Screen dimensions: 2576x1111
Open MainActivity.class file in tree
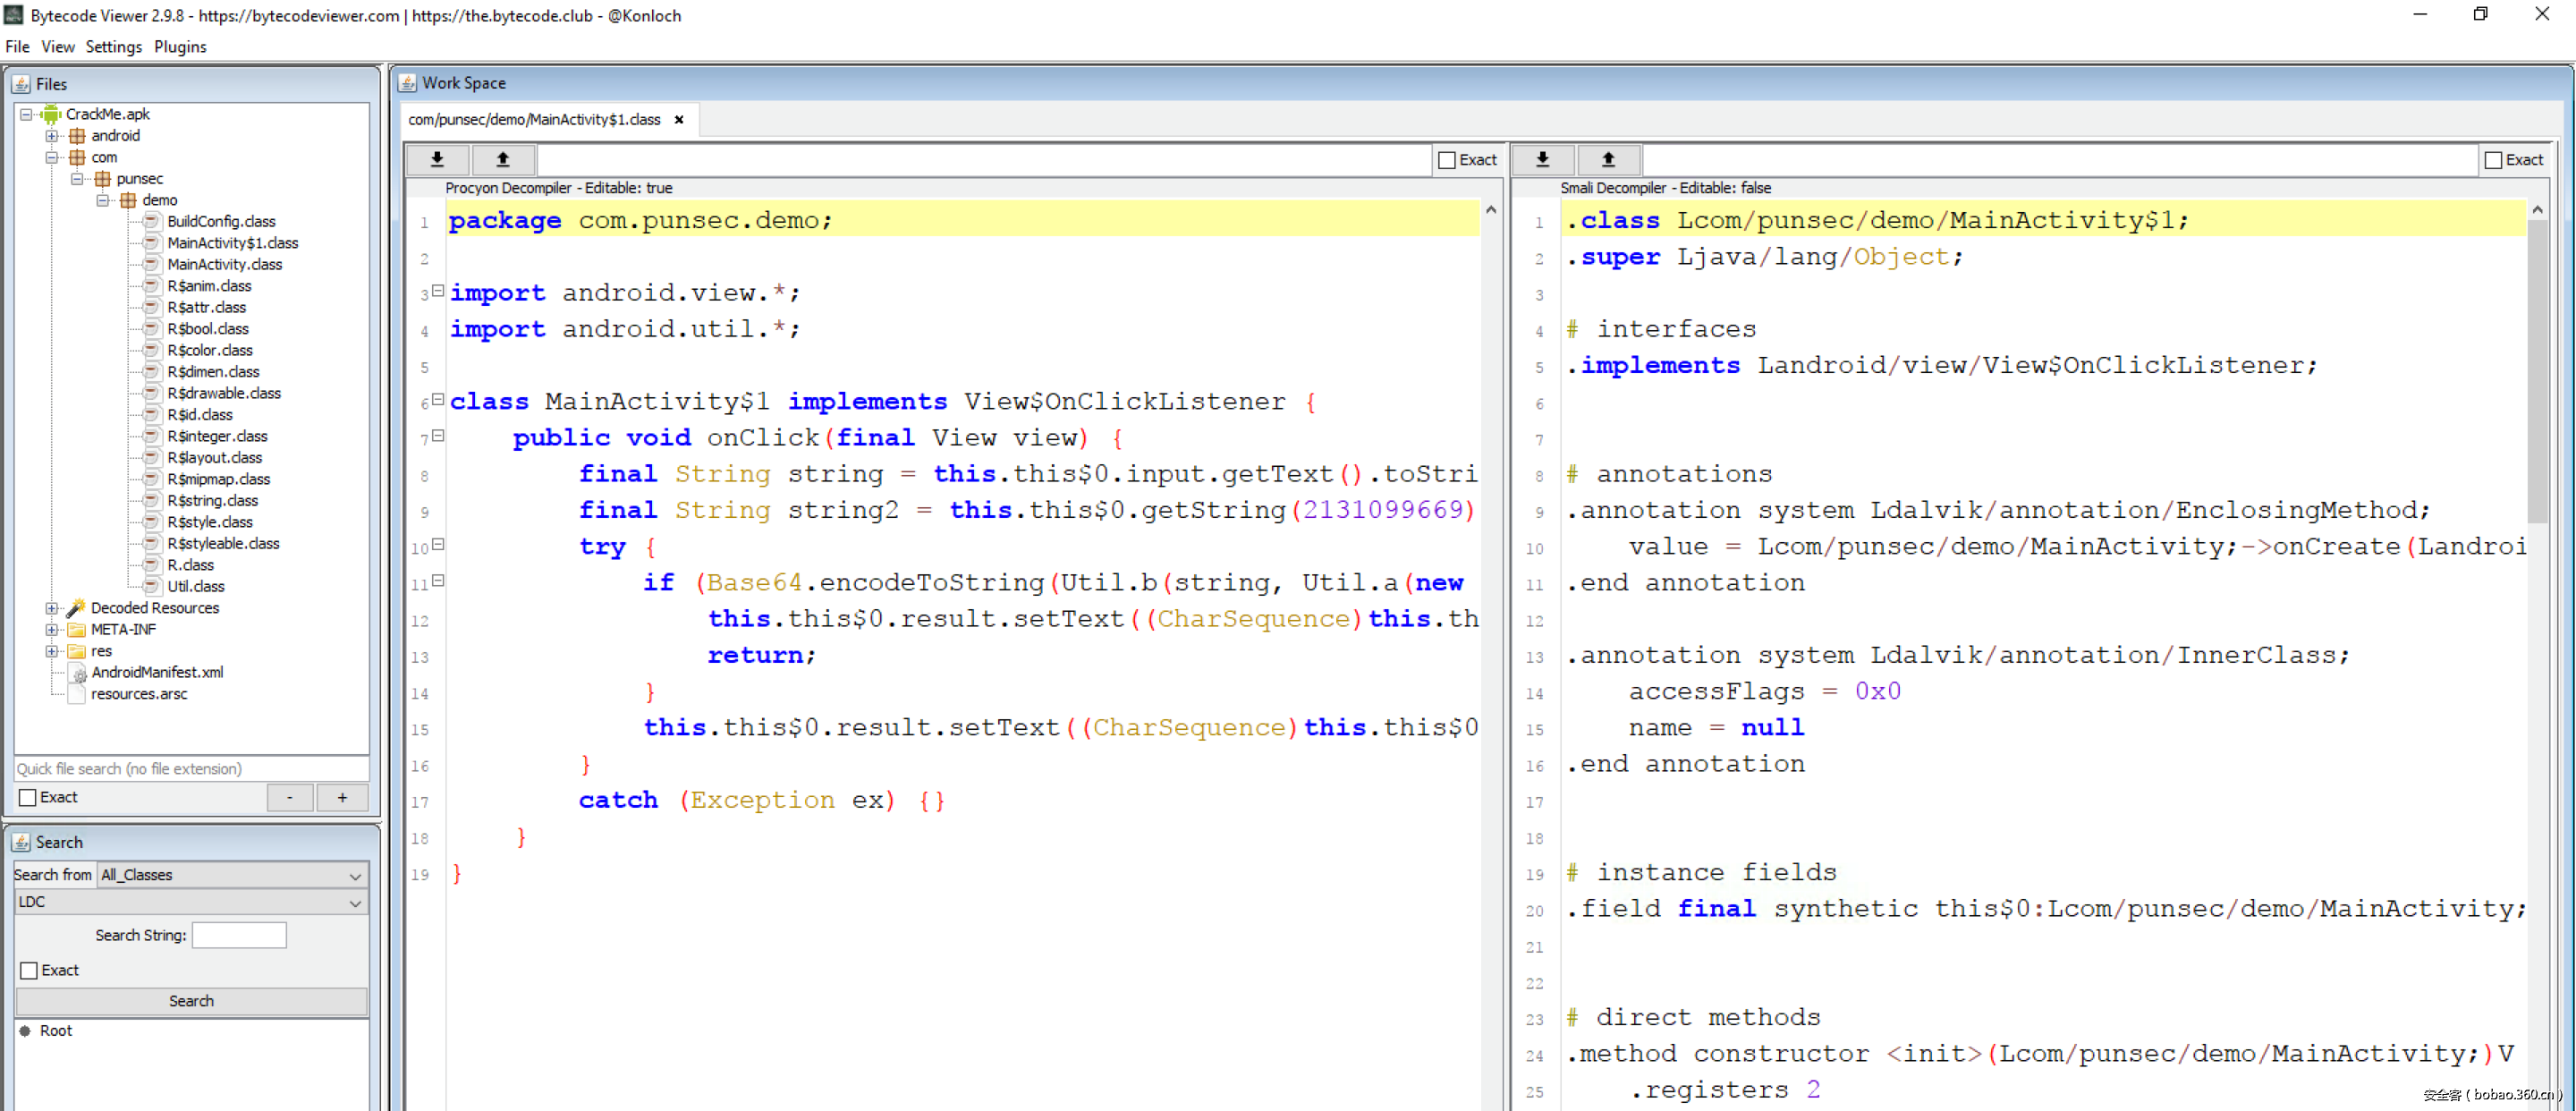[224, 265]
